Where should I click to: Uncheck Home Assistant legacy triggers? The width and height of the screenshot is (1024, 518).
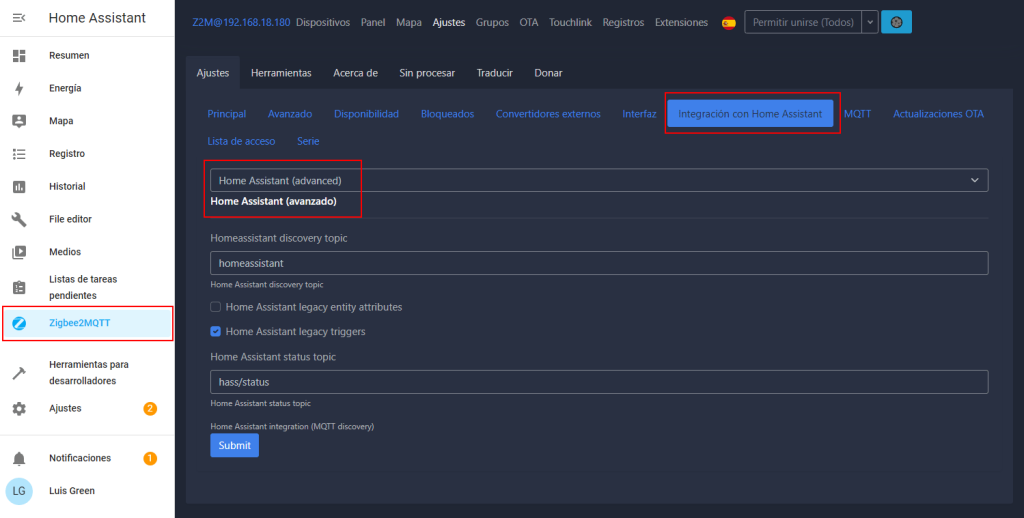(x=216, y=332)
